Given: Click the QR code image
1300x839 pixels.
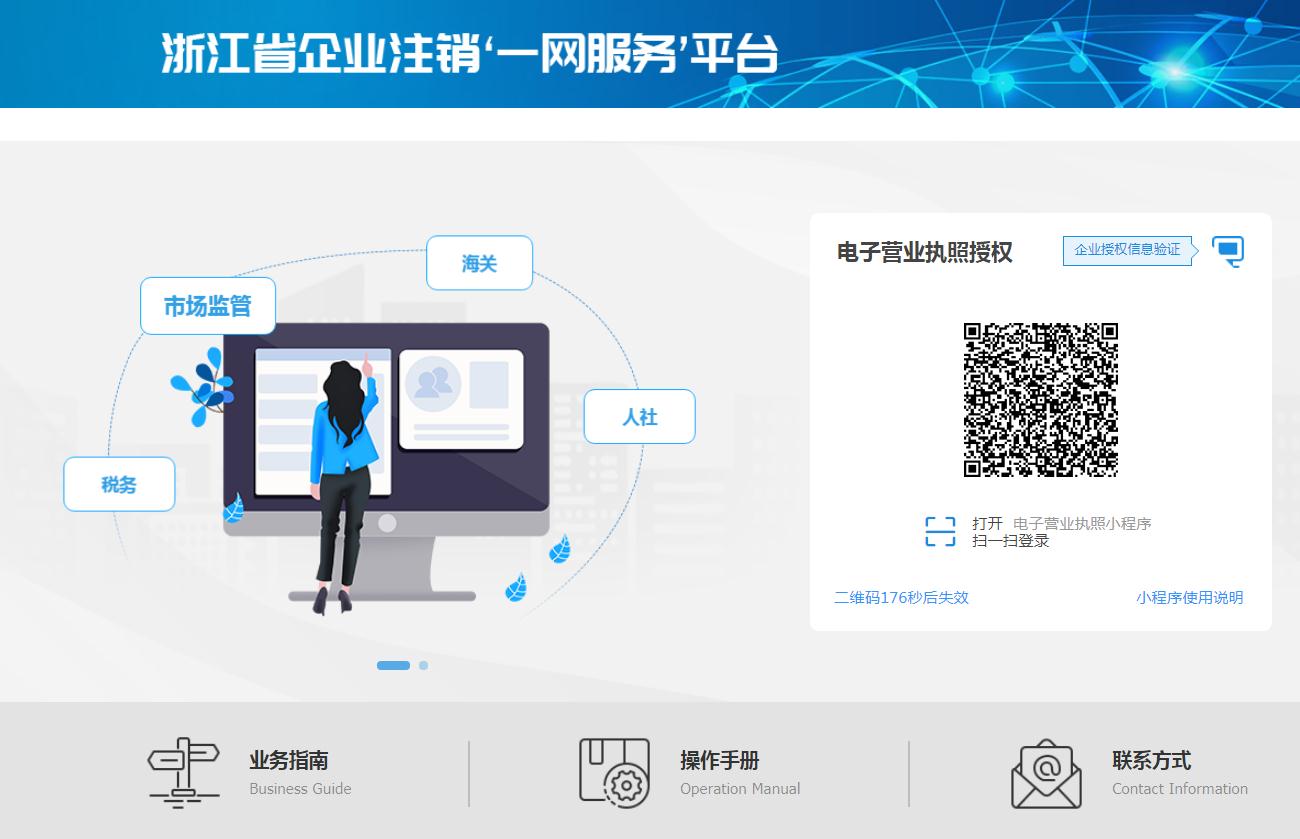Looking at the screenshot, I should coord(1040,400).
